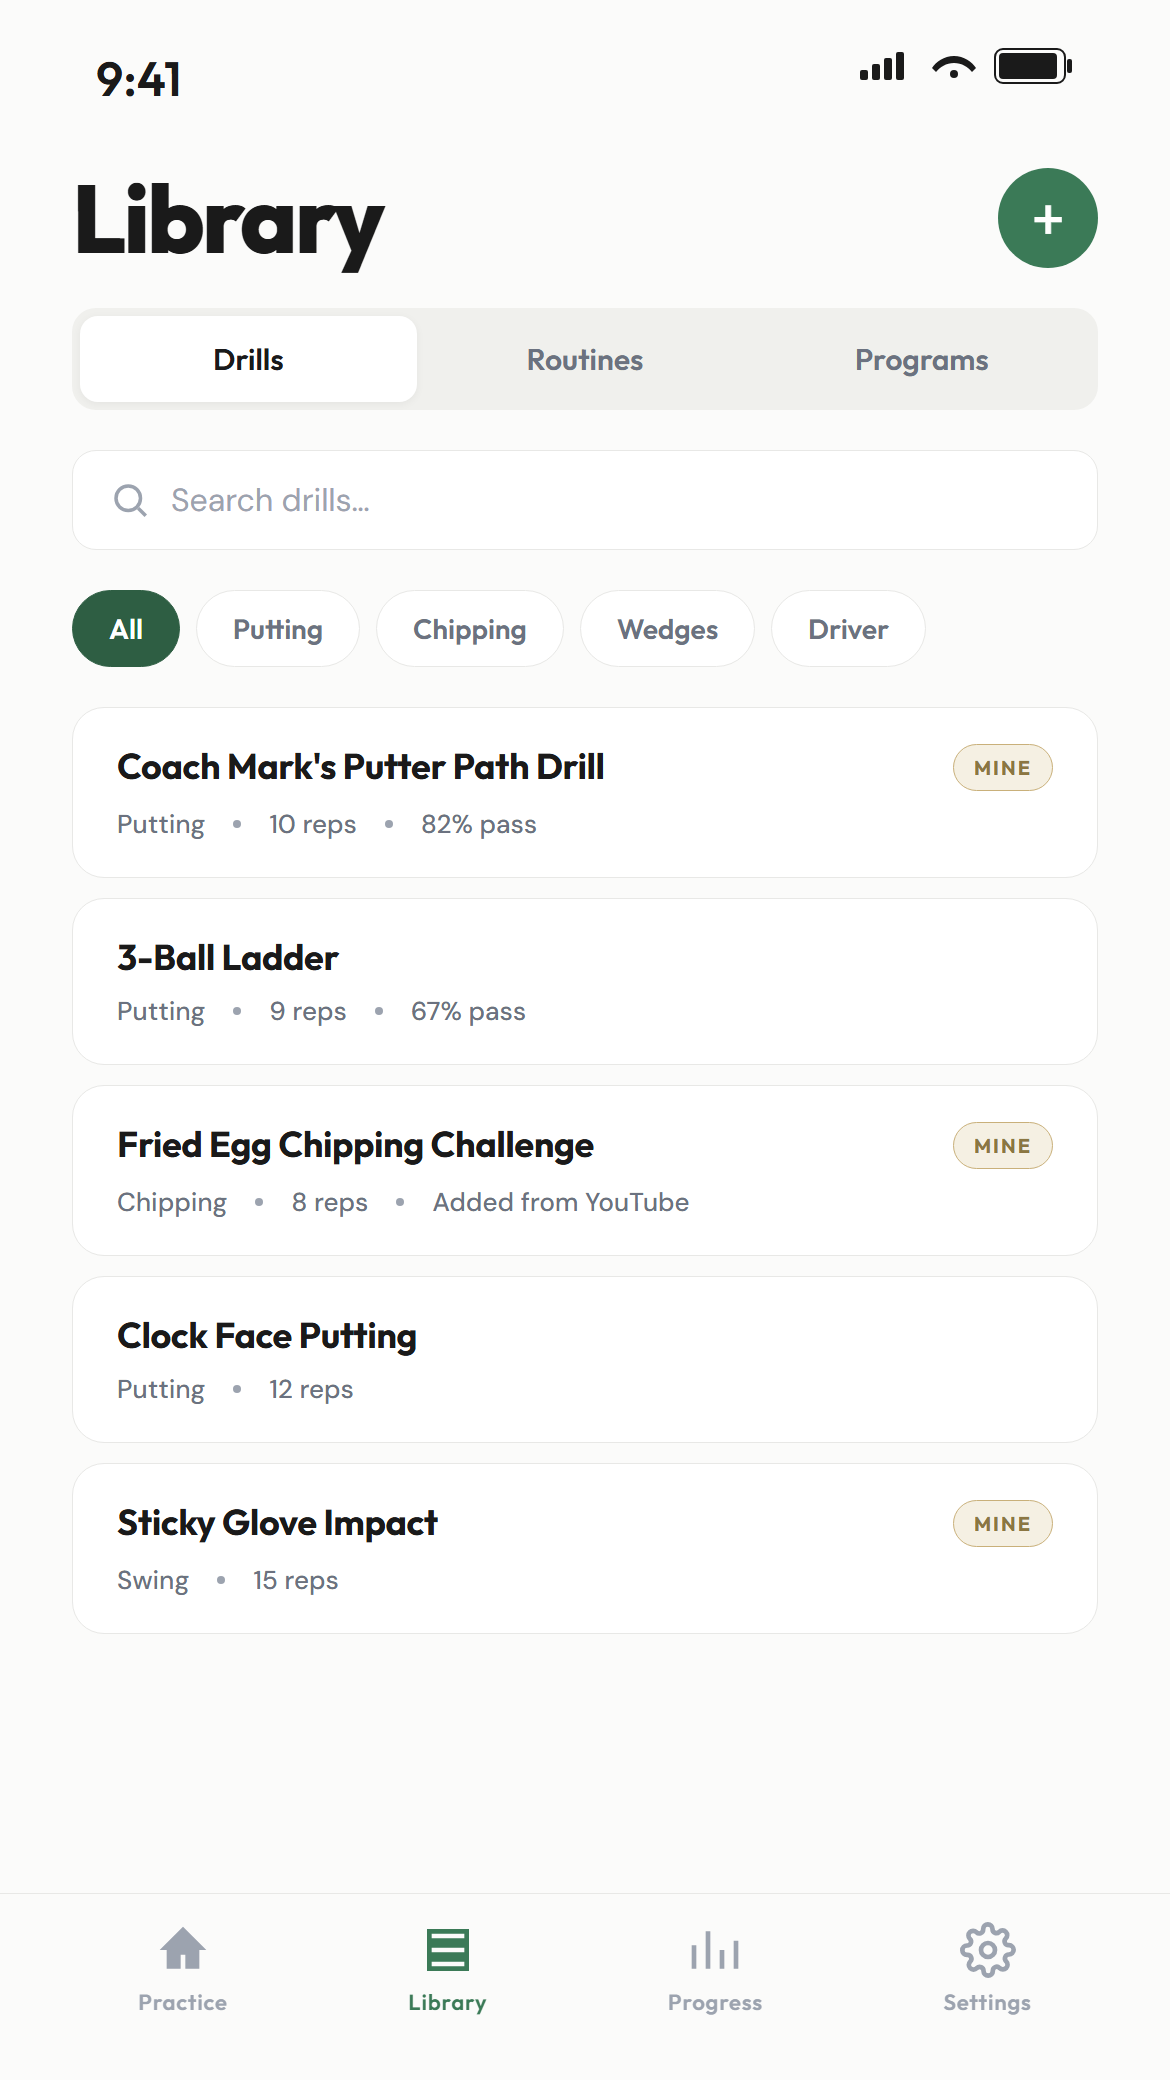Select the All filter chip

tap(126, 629)
